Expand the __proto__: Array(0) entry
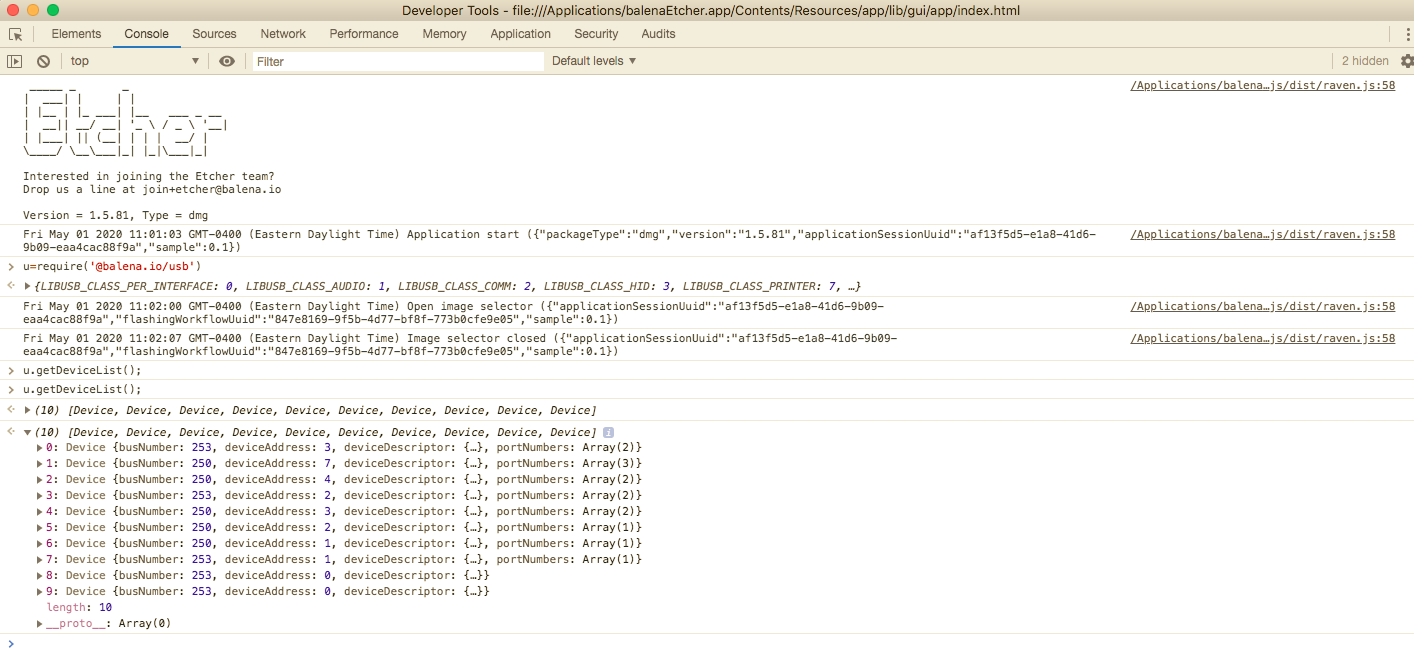This screenshot has width=1414, height=666. click(40, 624)
